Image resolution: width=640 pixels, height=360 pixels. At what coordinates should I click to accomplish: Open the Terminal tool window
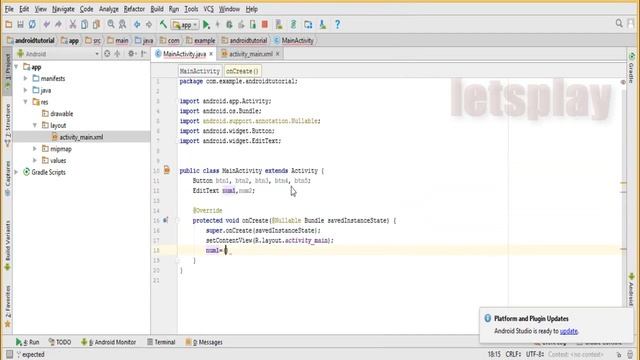tap(161, 342)
